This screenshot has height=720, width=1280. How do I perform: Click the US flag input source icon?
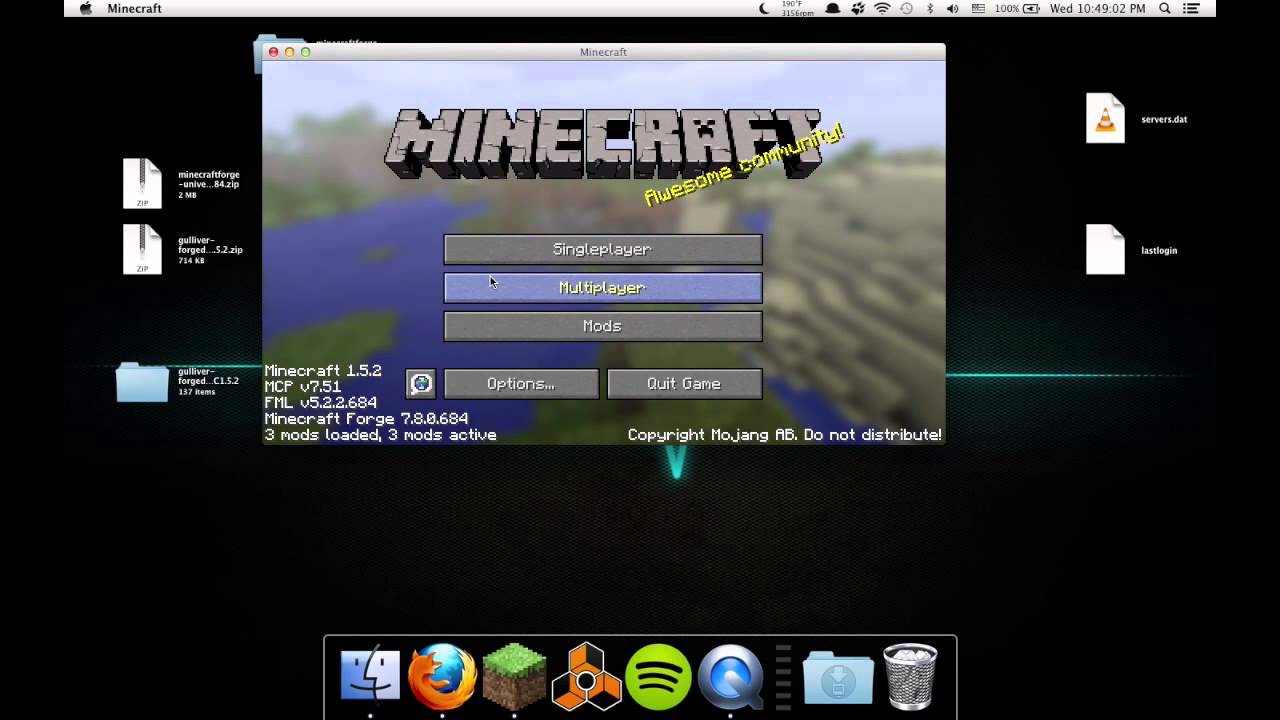[x=977, y=8]
